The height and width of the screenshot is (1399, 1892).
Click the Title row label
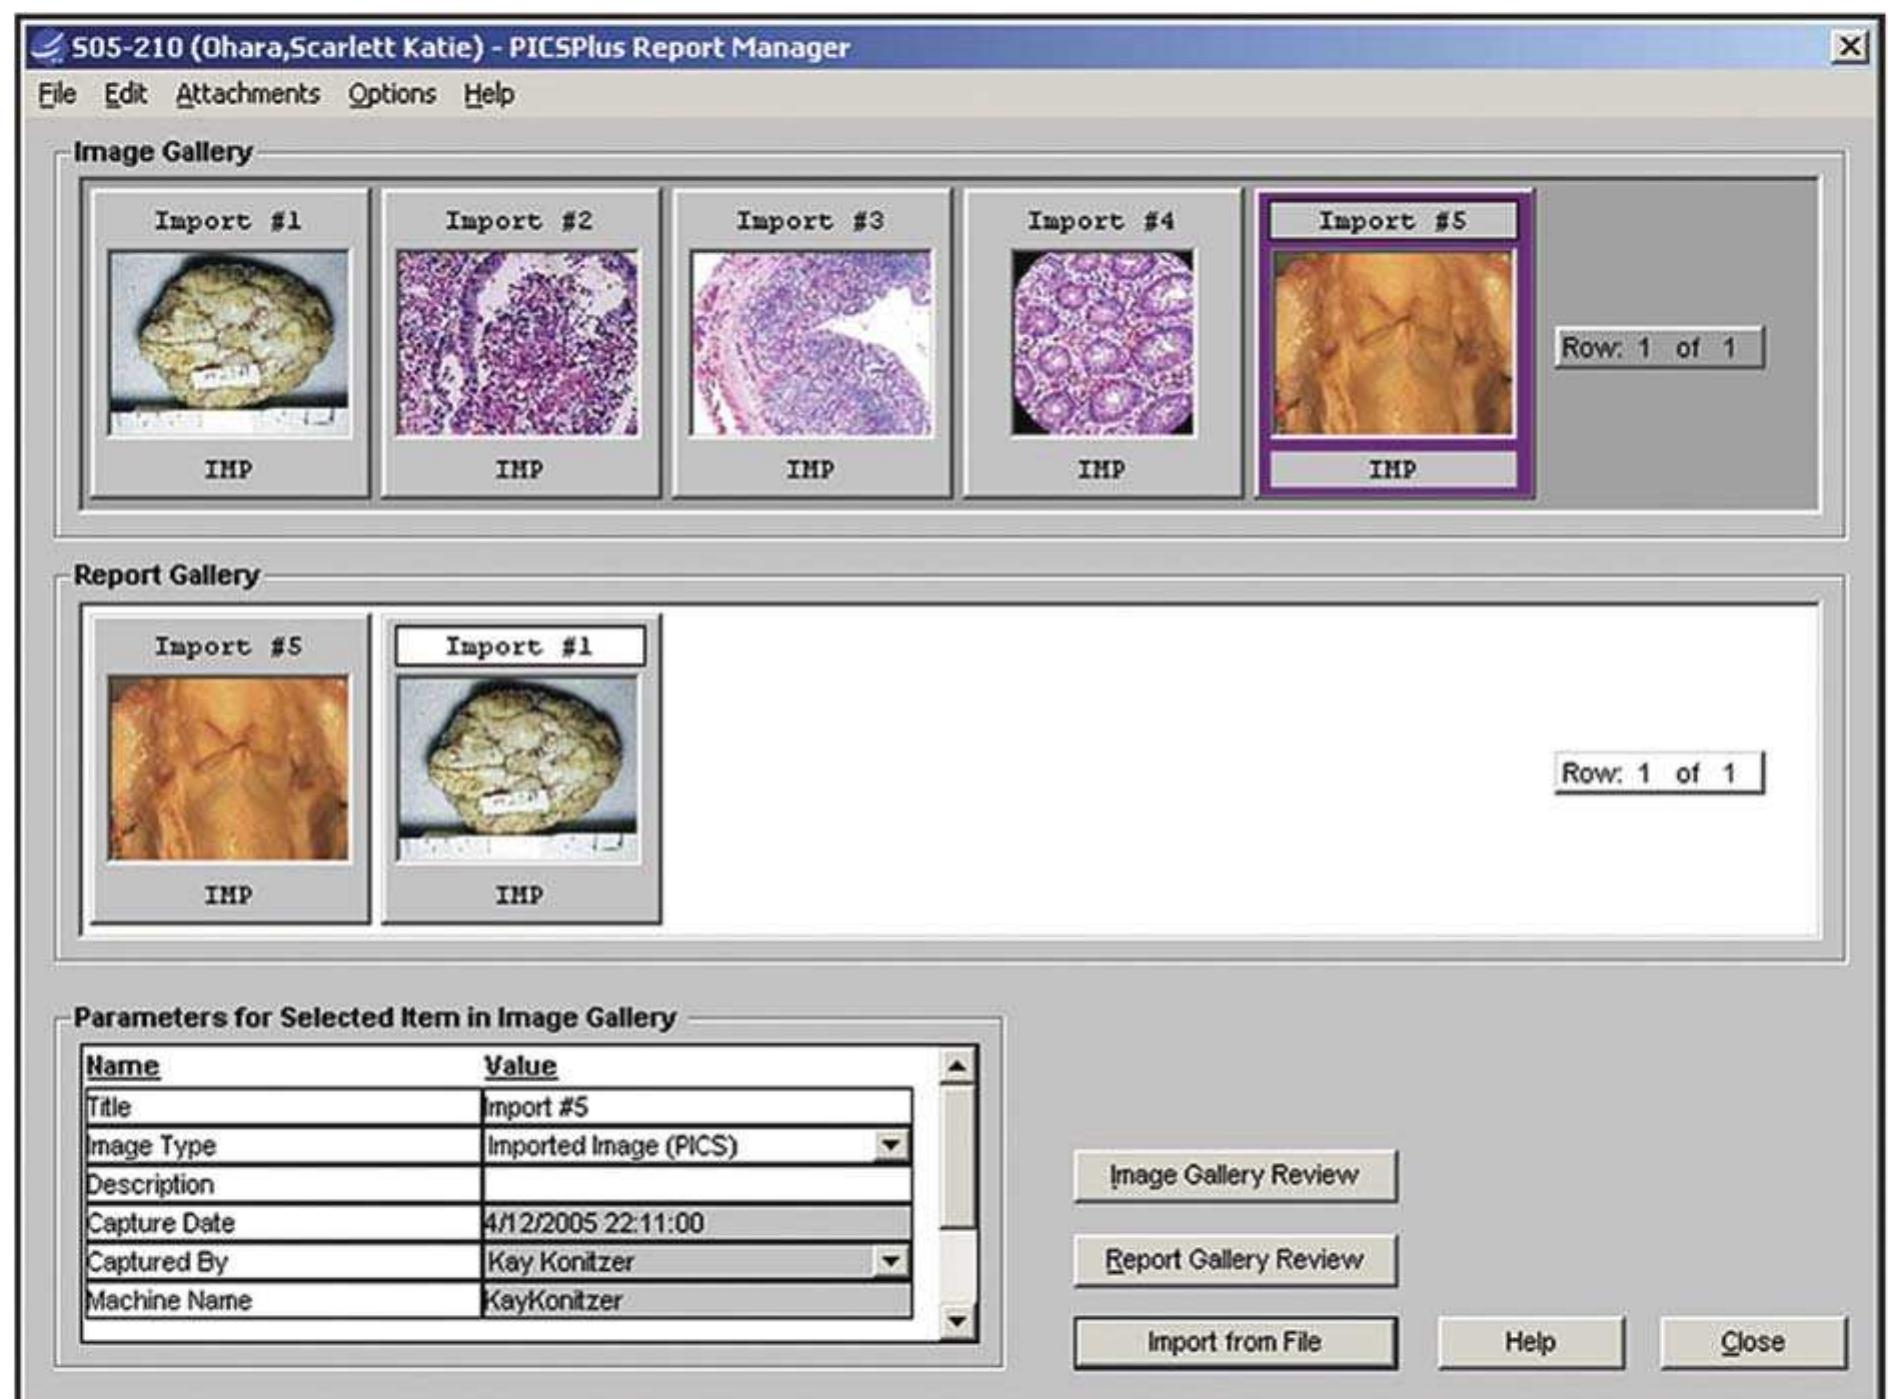click(x=282, y=1107)
